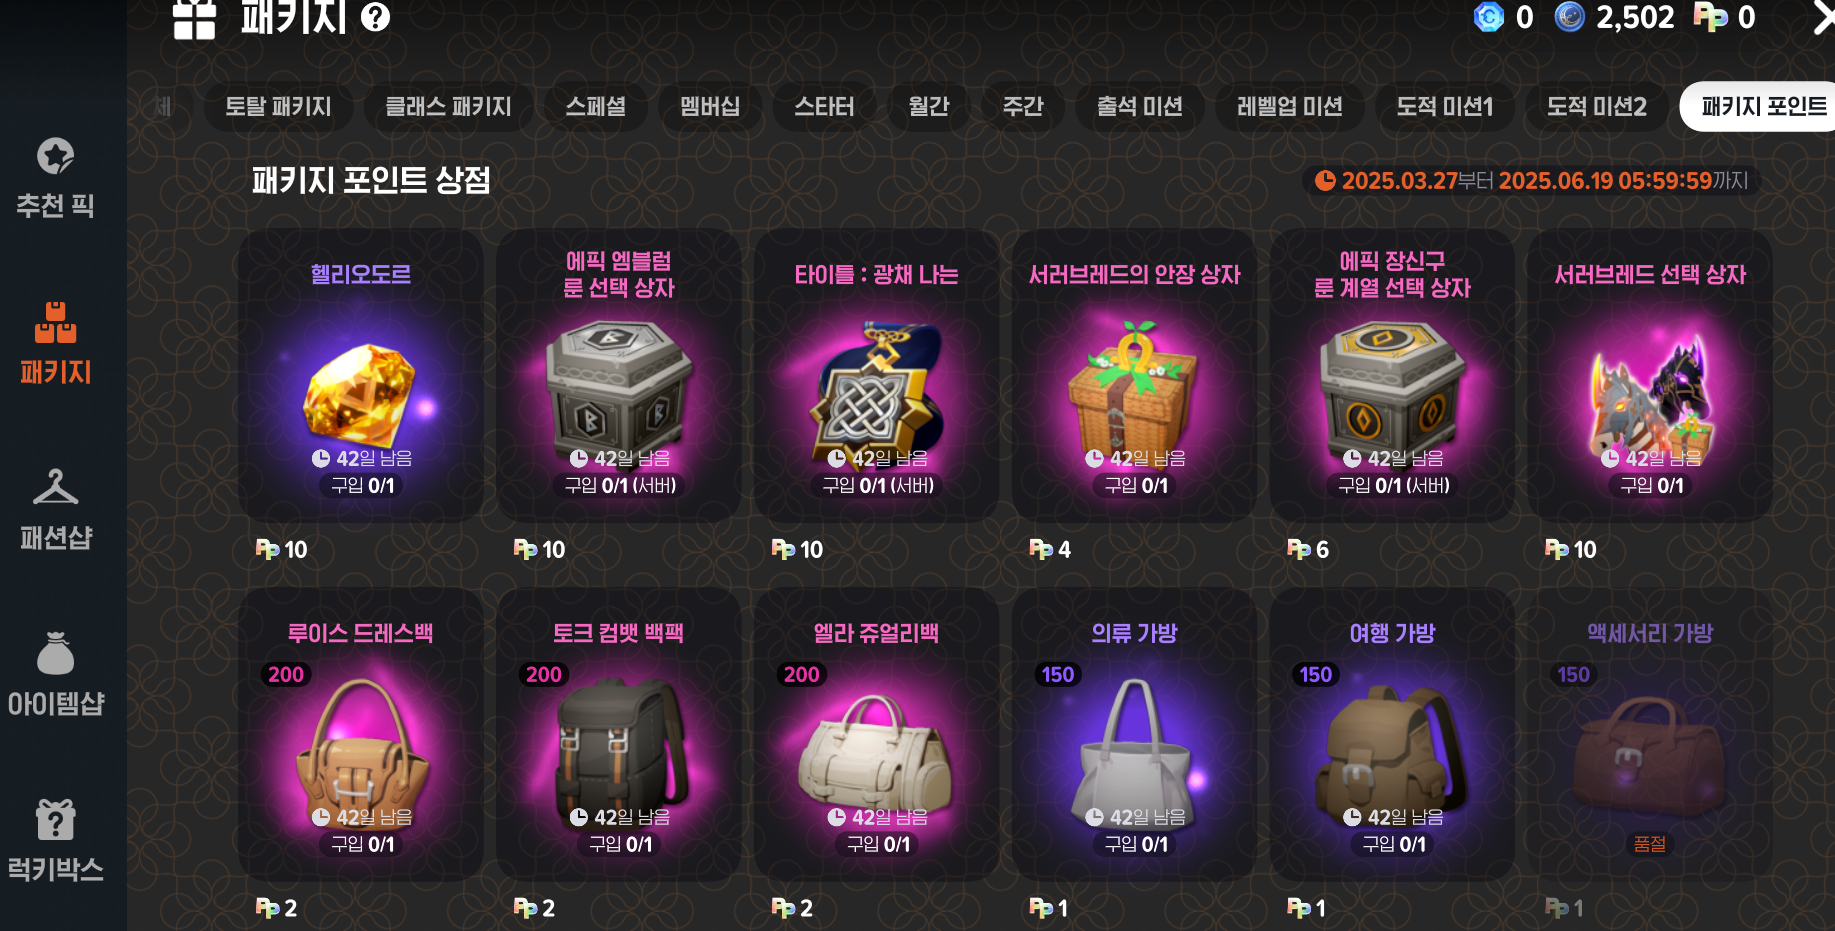This screenshot has width=1835, height=931.
Task: Select the 타이틀 : 광채 나는 item card
Action: tap(876, 376)
